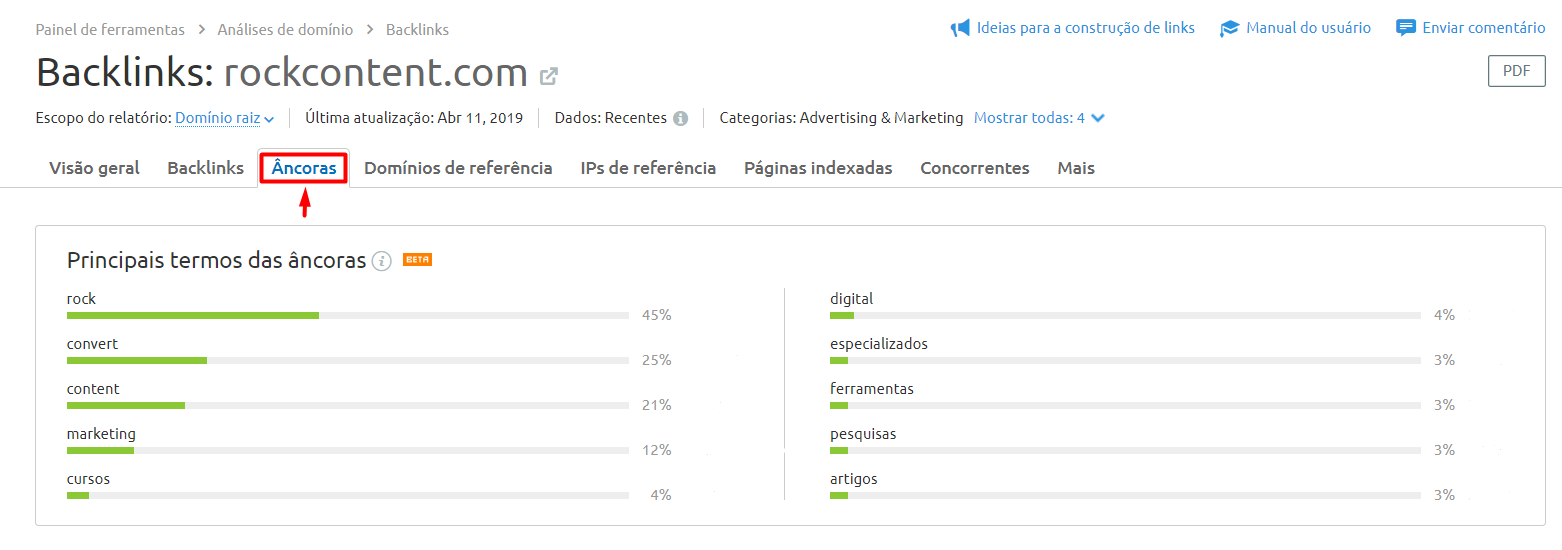Screen dimensions: 1562x550
Task: Click Painel de ferramentas breadcrumb
Action: tap(110, 30)
